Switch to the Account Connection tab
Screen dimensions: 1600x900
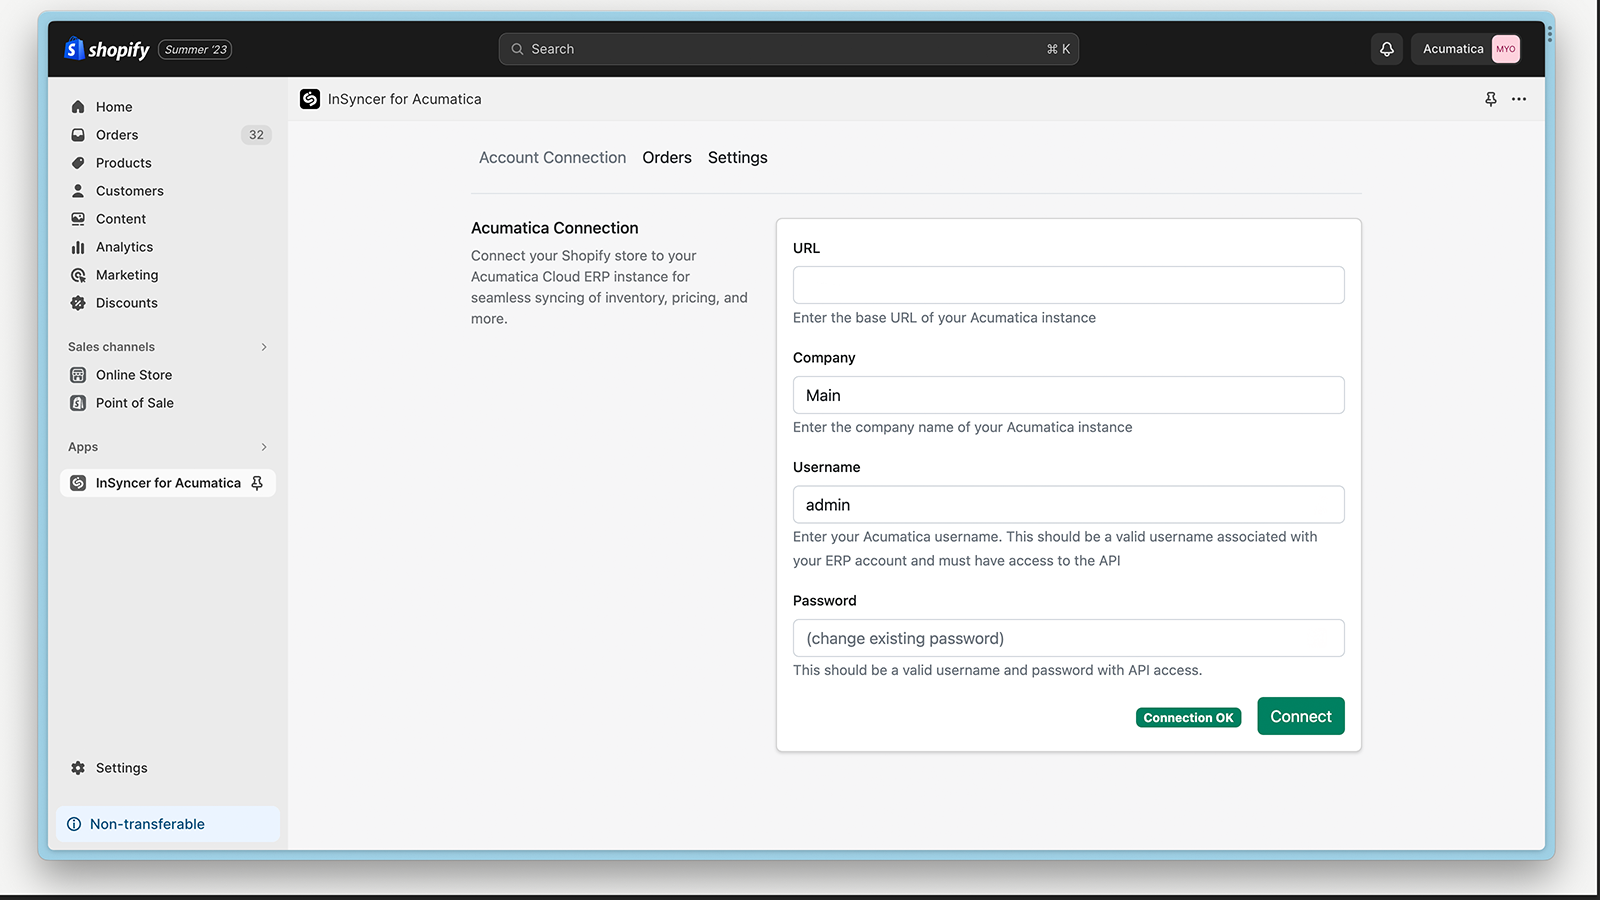click(552, 158)
